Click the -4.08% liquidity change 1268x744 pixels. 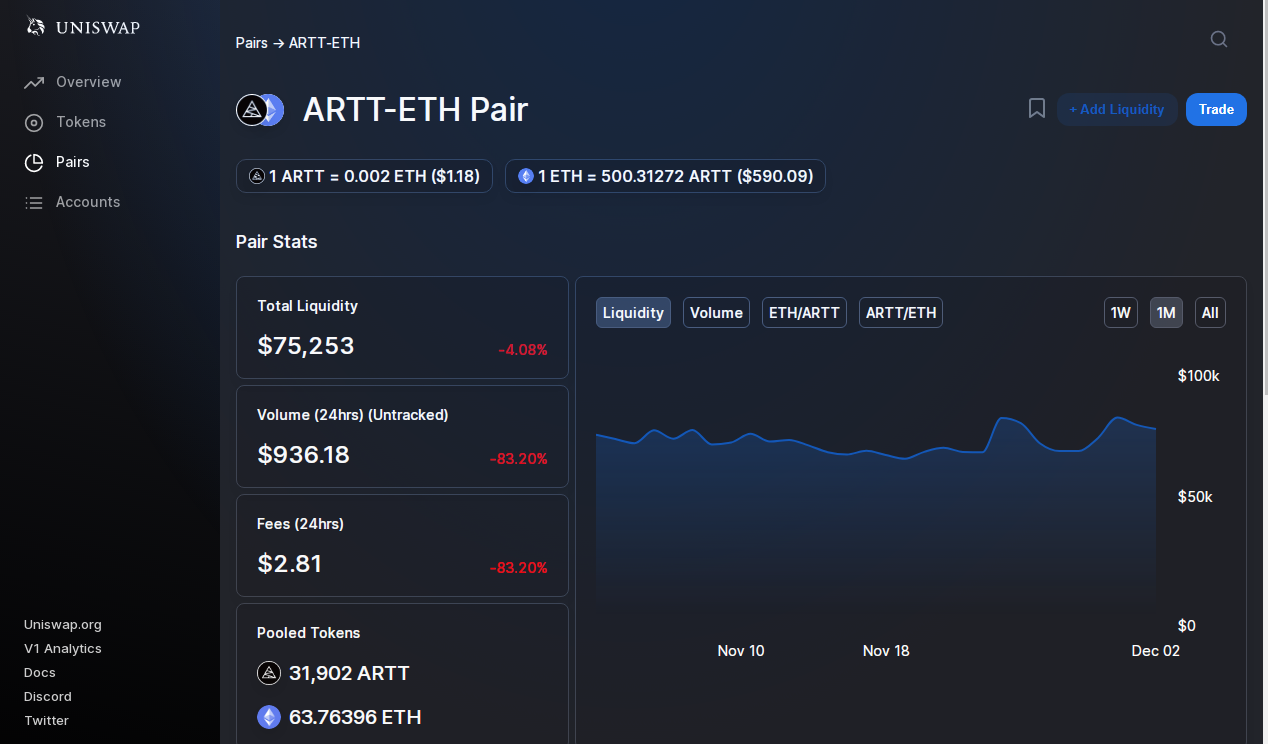pos(523,350)
